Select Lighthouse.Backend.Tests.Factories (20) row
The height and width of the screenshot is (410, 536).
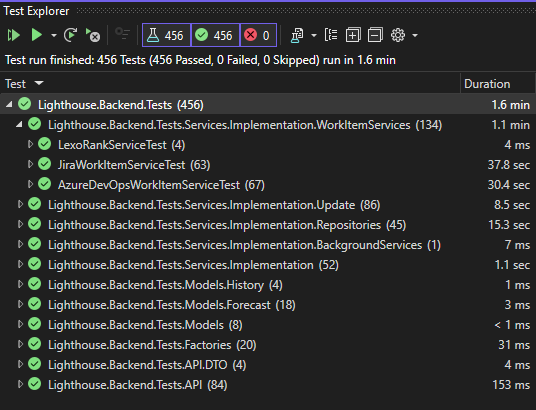(x=268, y=345)
